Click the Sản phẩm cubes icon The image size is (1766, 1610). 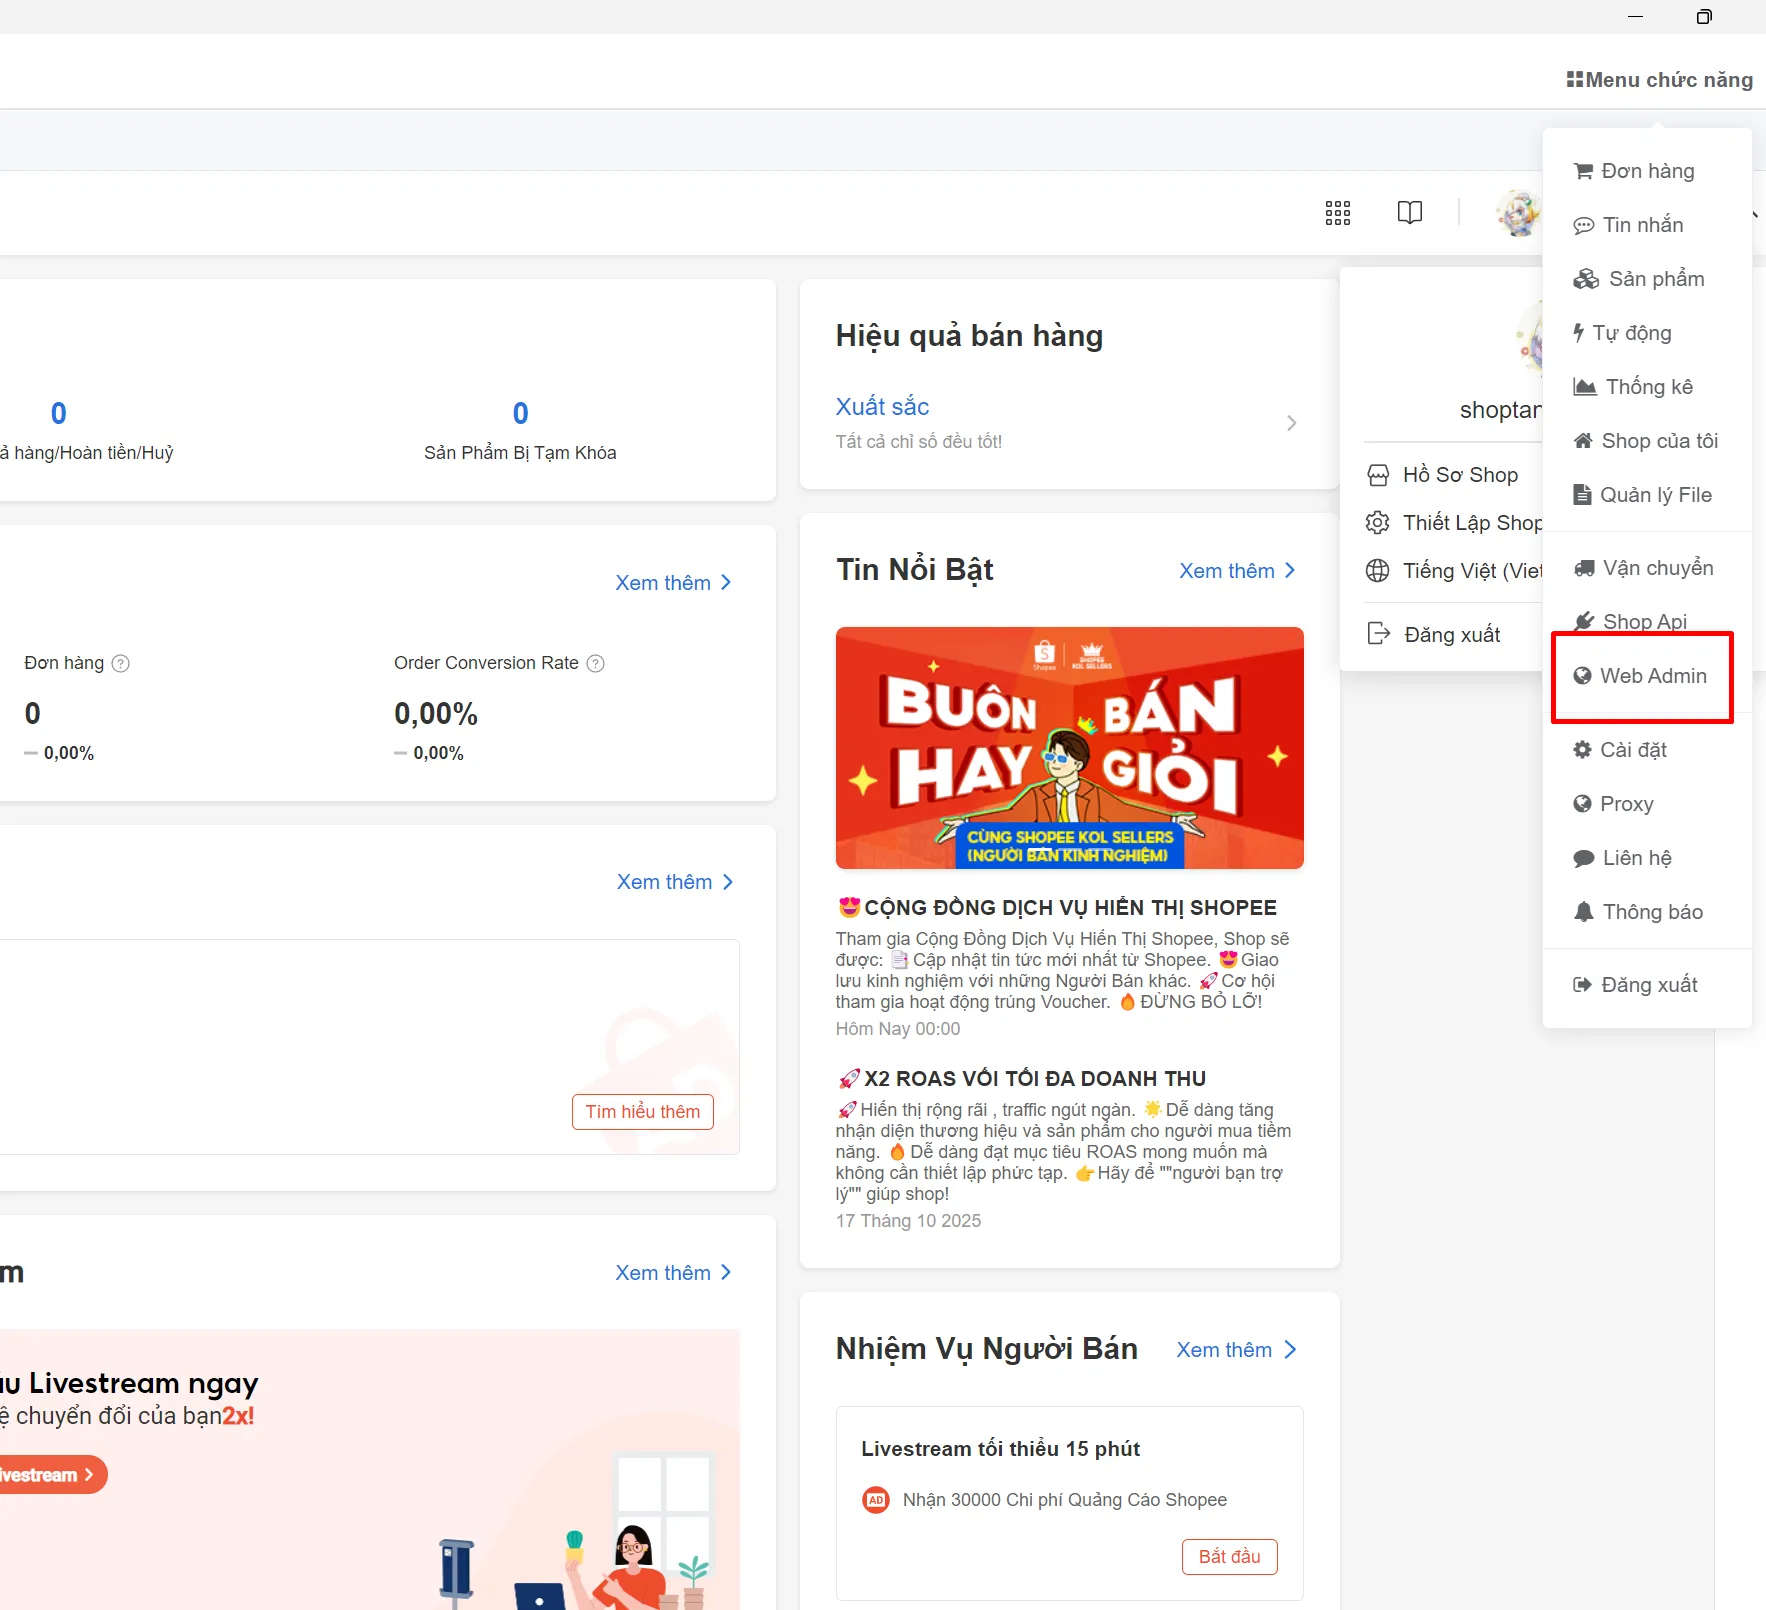coord(1586,279)
